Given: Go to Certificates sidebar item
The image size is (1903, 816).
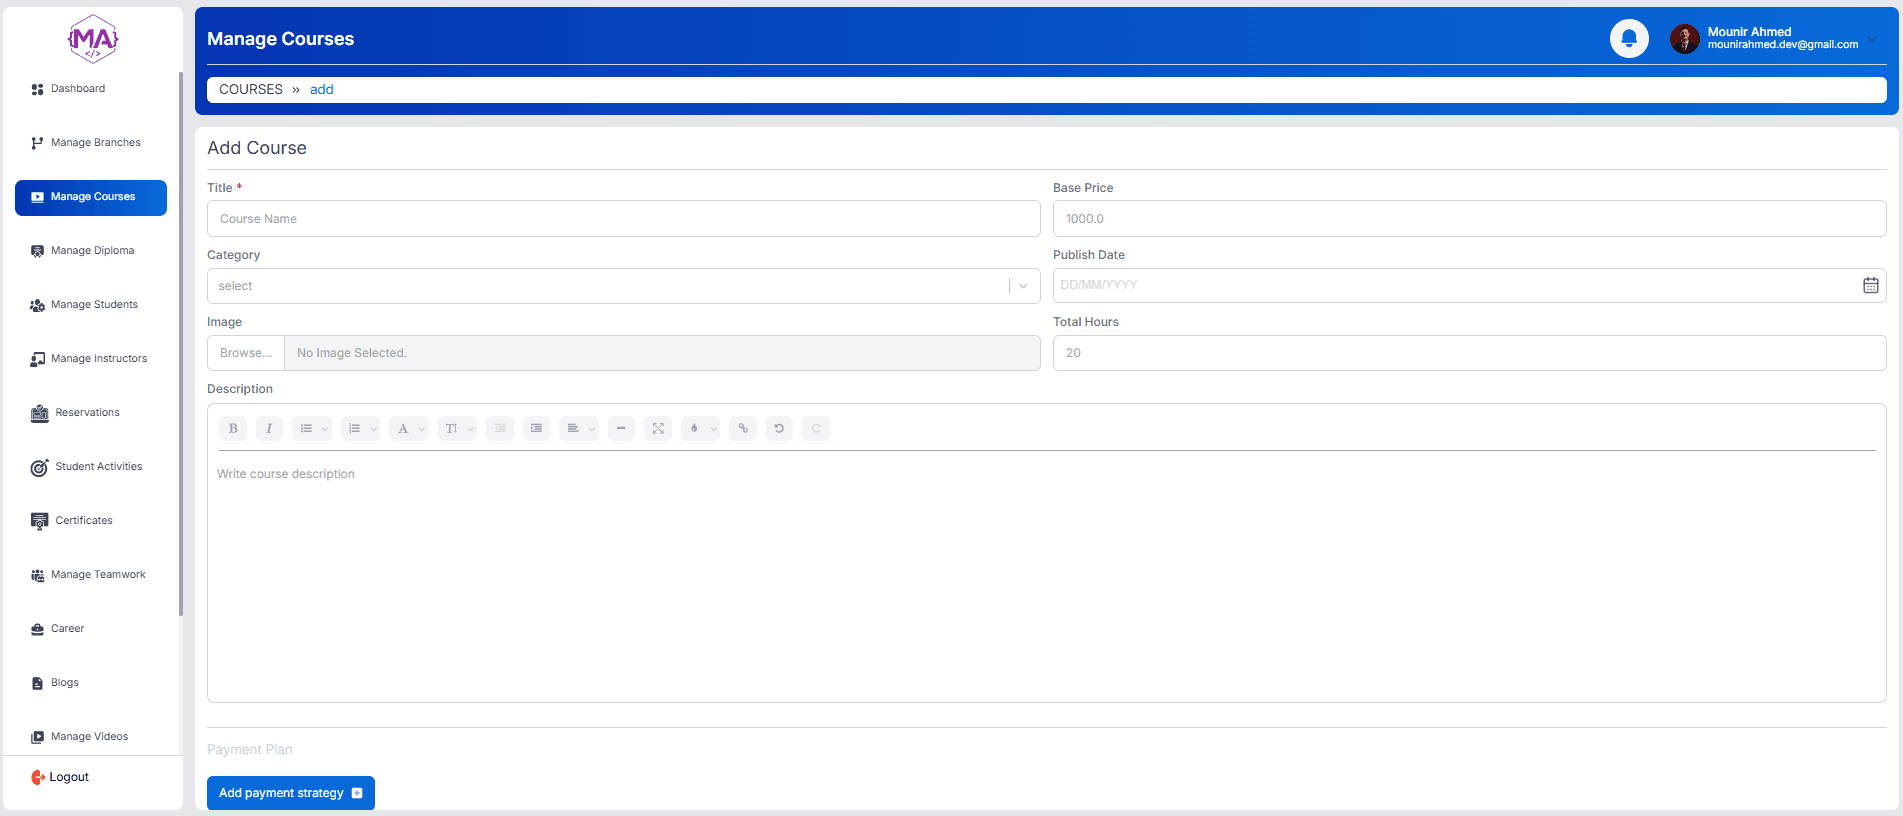Looking at the screenshot, I should [x=84, y=521].
